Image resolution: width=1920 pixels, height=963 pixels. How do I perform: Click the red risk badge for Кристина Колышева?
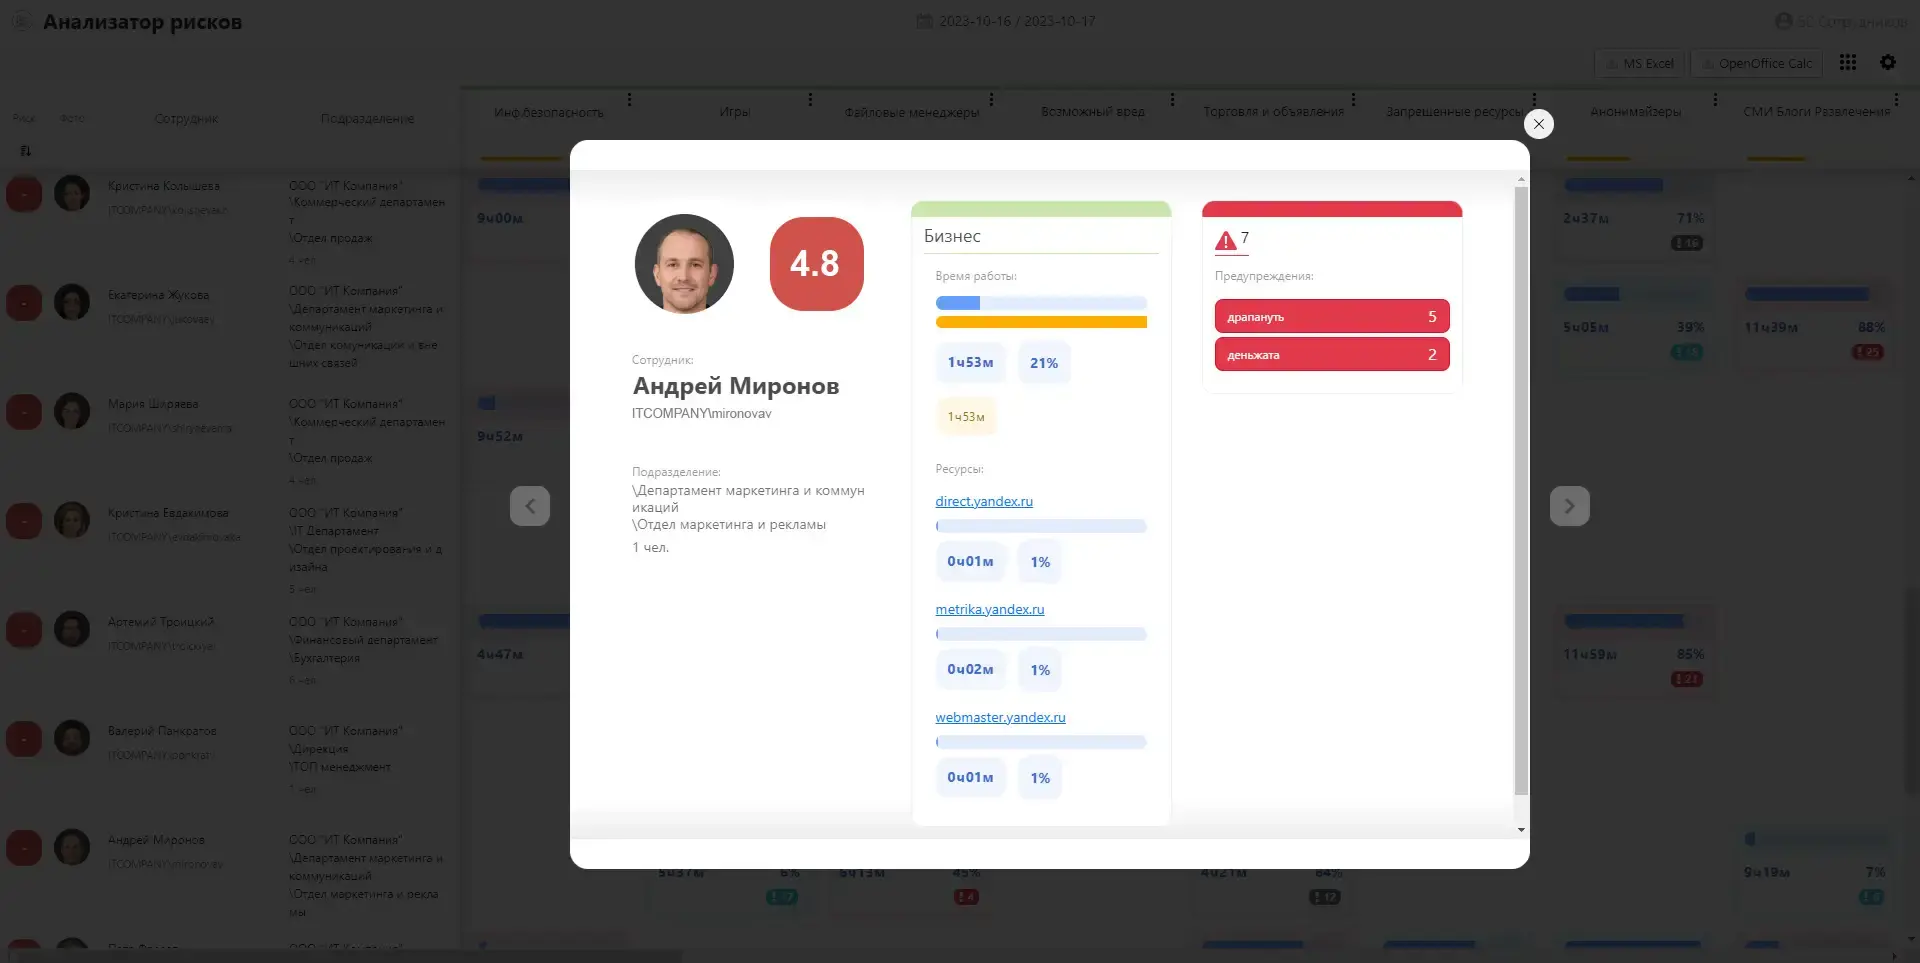tap(24, 193)
